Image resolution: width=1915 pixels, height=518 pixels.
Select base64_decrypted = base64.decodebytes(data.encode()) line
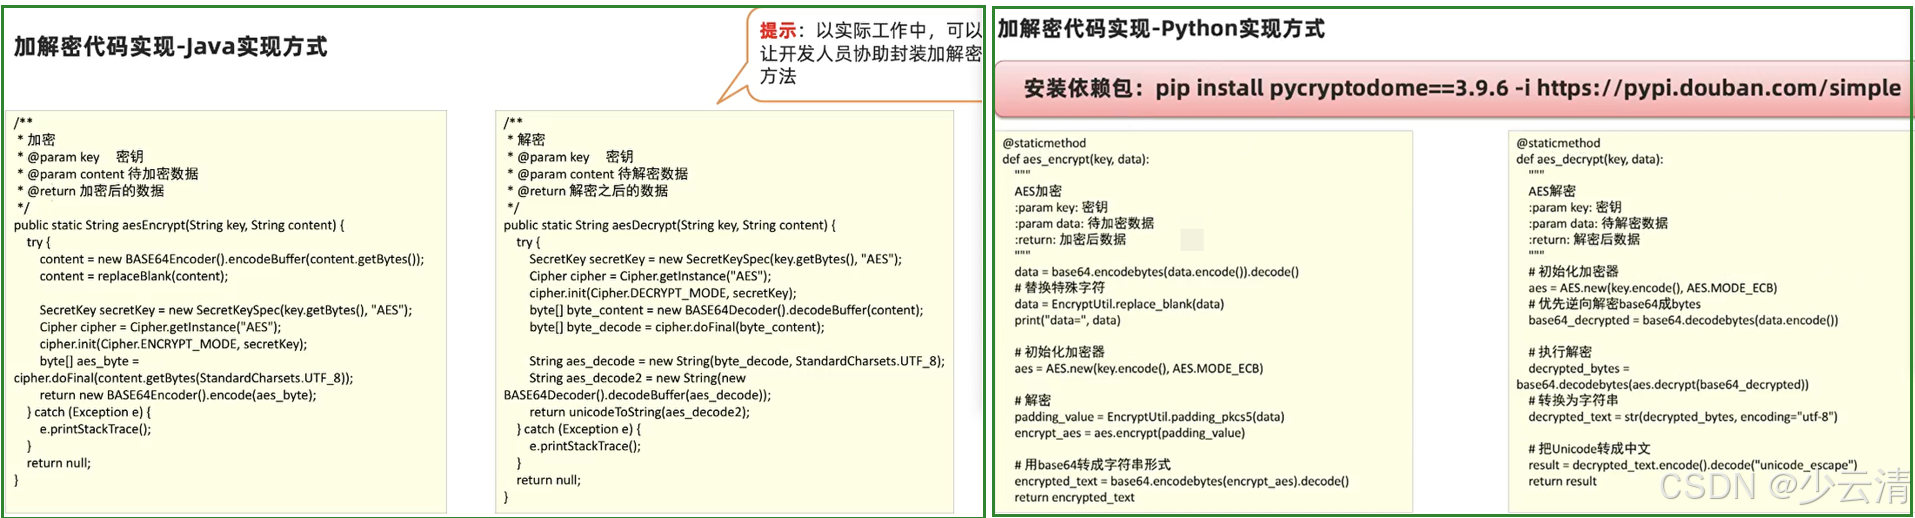(x=1683, y=320)
